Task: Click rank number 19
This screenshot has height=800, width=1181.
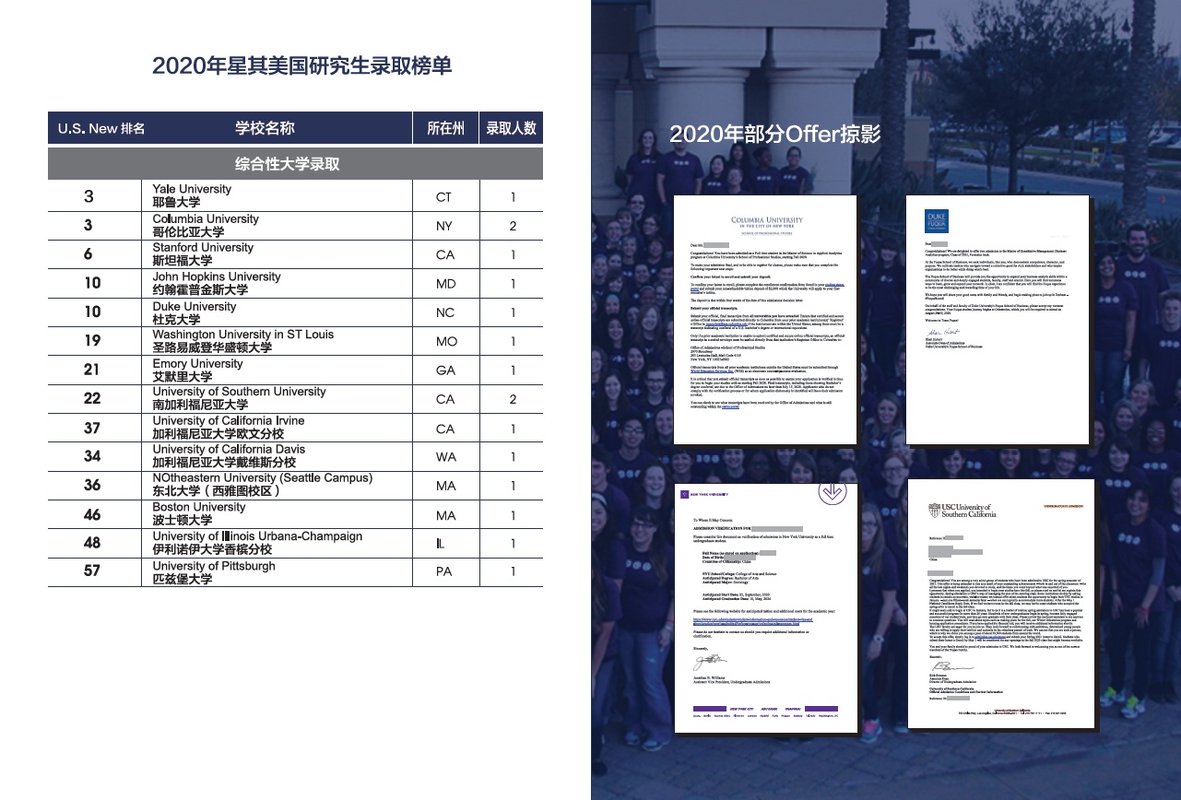Action: (x=92, y=340)
